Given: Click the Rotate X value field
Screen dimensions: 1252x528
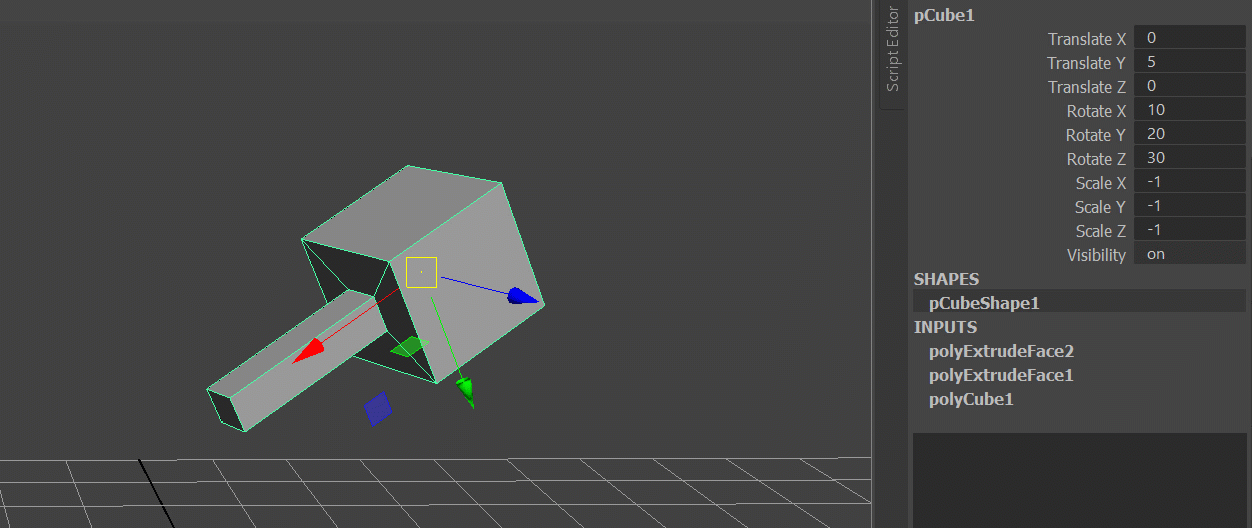Looking at the screenshot, I should click(x=1189, y=110).
